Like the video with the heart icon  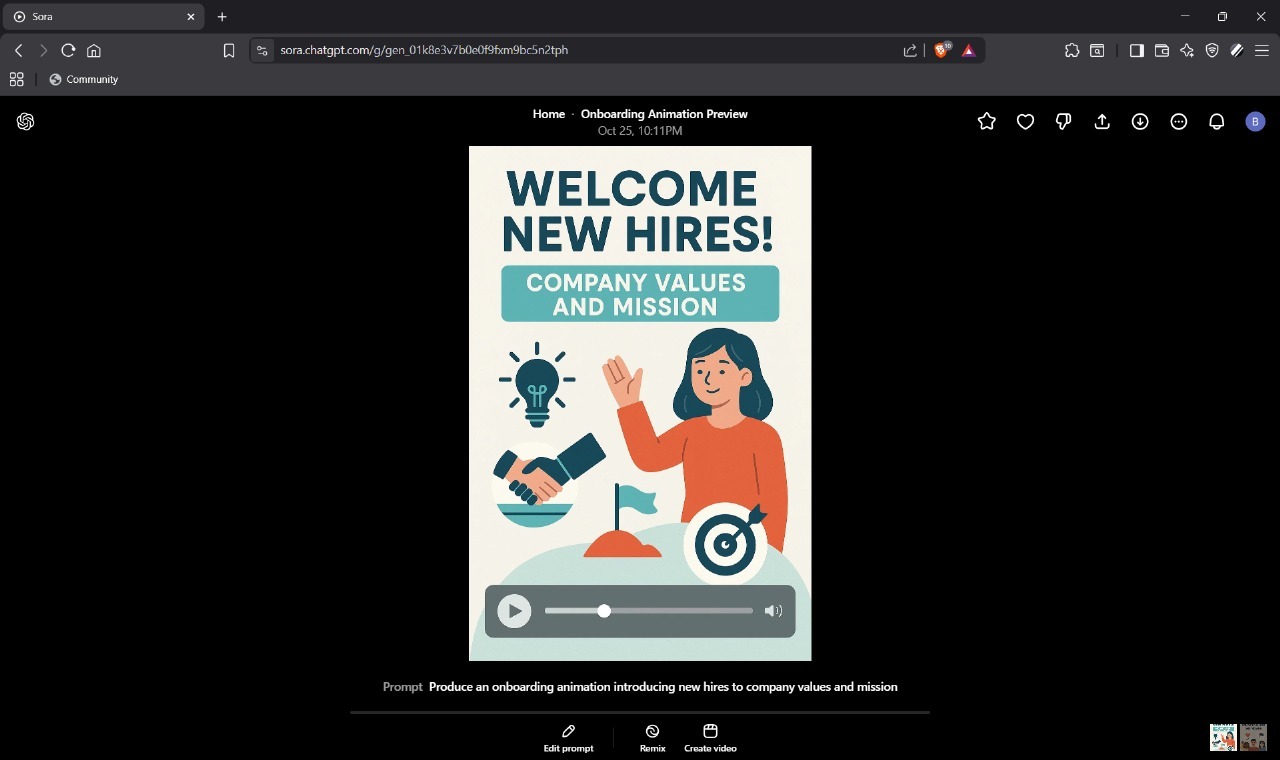[x=1024, y=121]
